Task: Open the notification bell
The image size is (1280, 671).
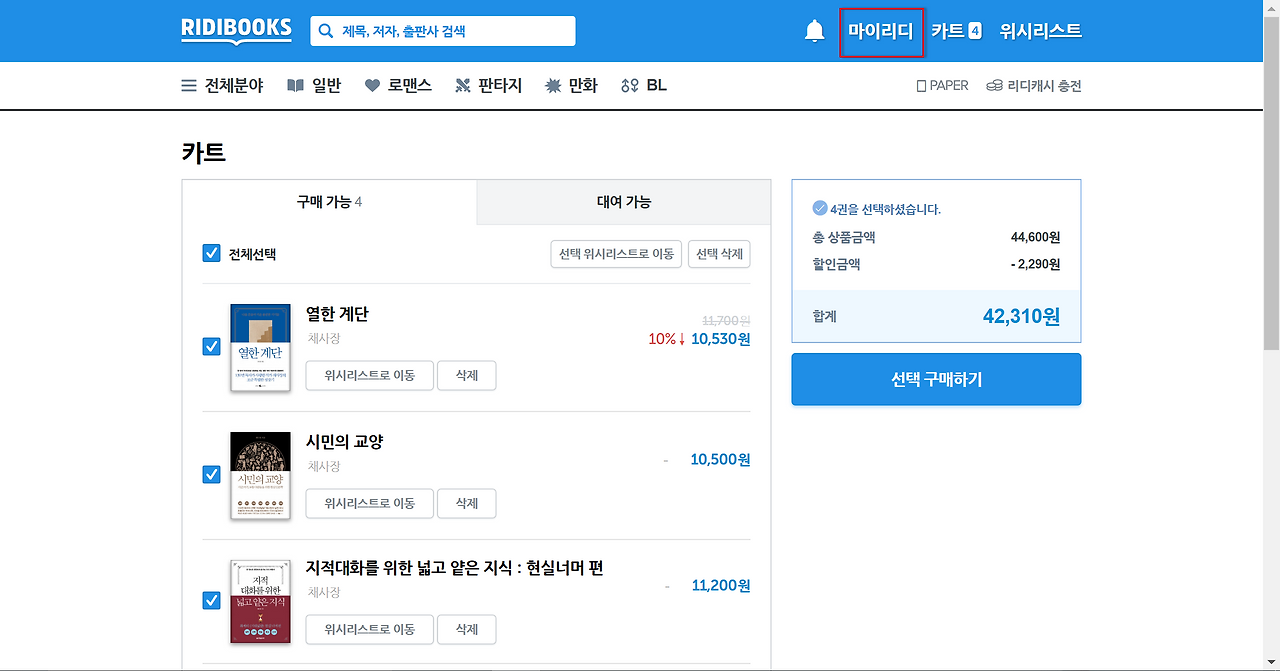Action: (815, 31)
